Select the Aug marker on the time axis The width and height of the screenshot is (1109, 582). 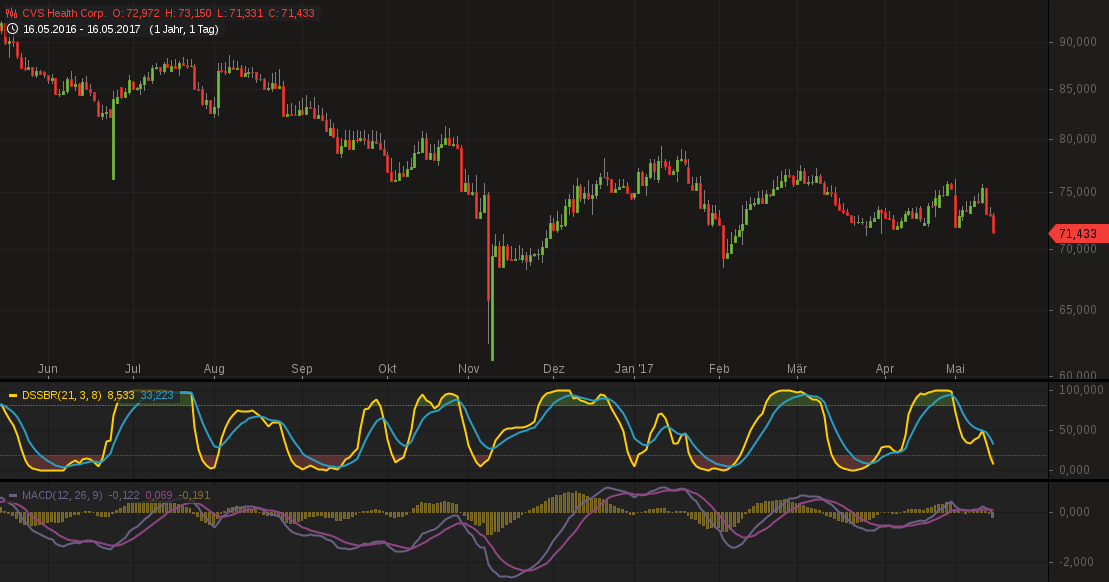pyautogui.click(x=214, y=369)
